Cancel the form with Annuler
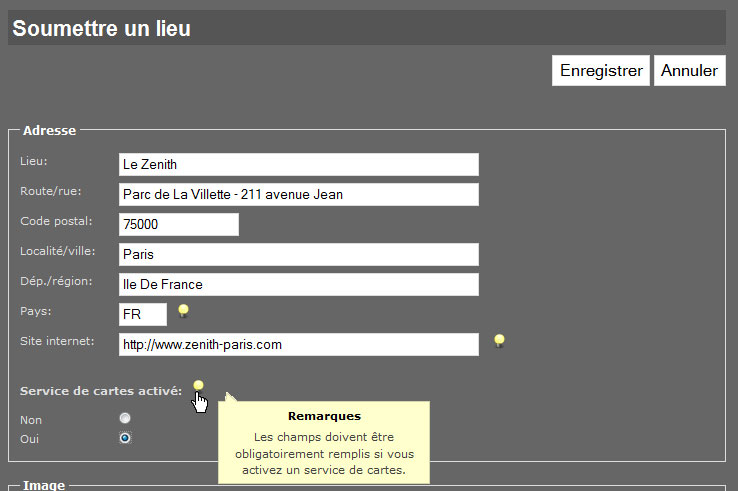Screen dimensions: 738x491 pos(690,71)
